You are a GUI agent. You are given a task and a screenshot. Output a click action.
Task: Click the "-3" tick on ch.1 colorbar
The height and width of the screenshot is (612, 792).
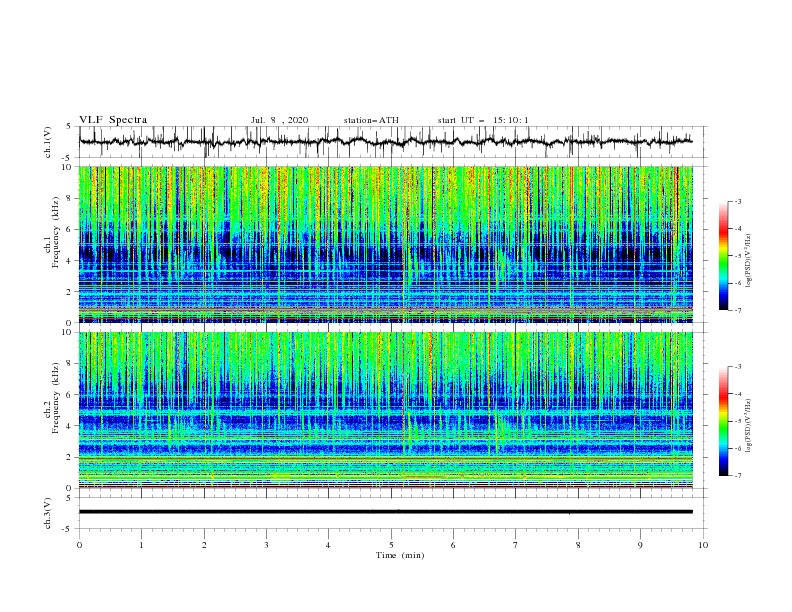pos(738,201)
